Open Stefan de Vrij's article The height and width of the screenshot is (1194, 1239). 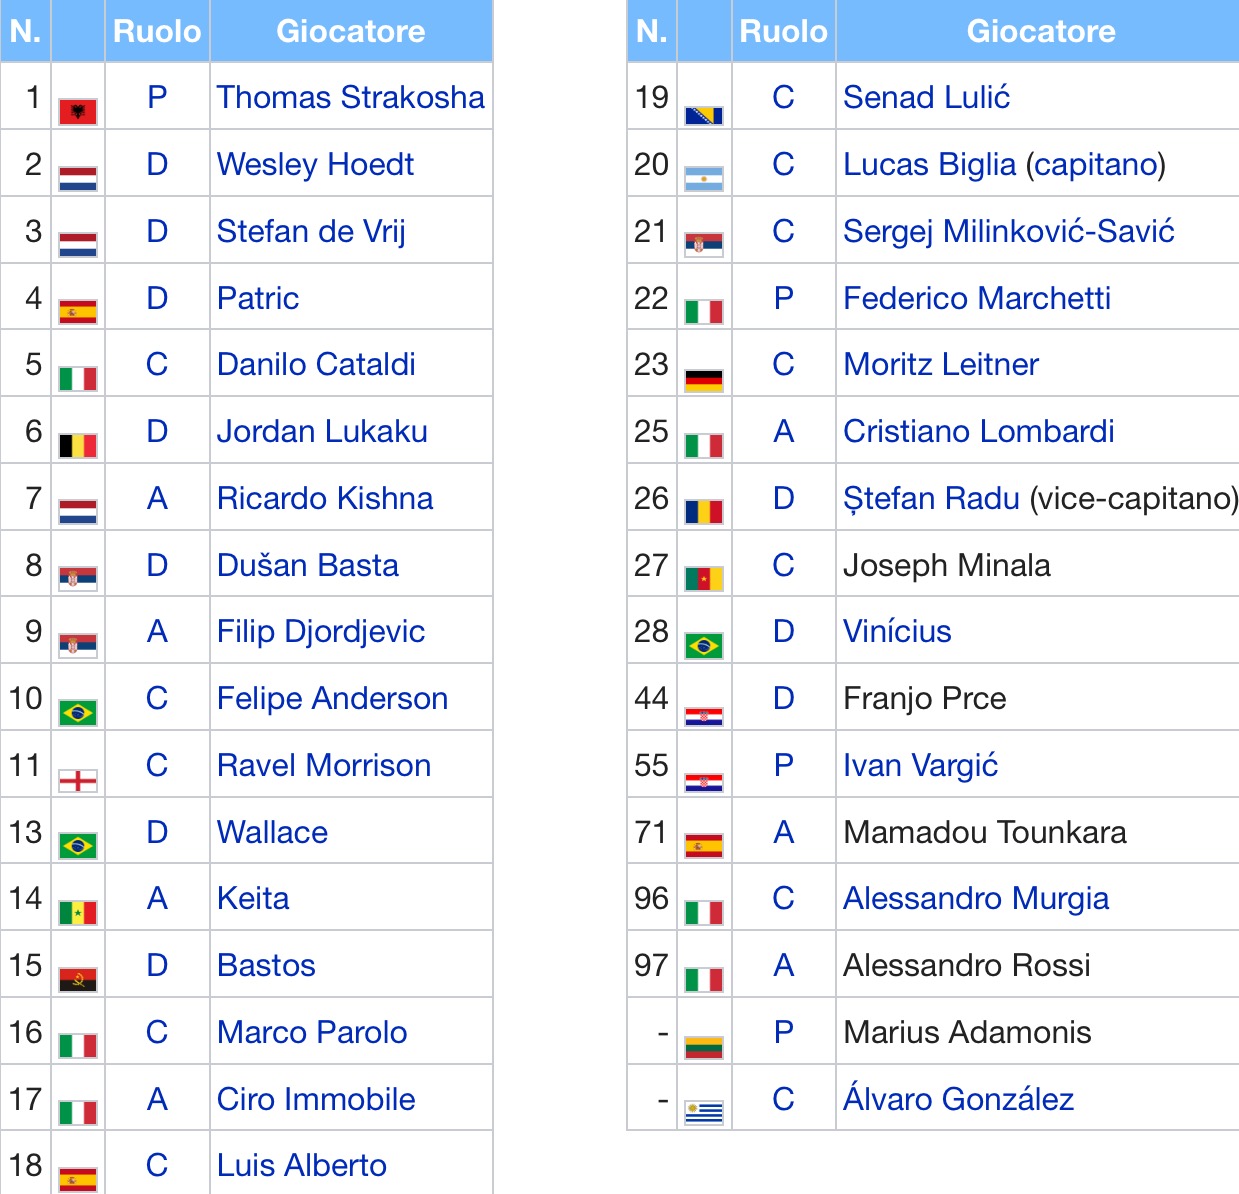coord(311,231)
